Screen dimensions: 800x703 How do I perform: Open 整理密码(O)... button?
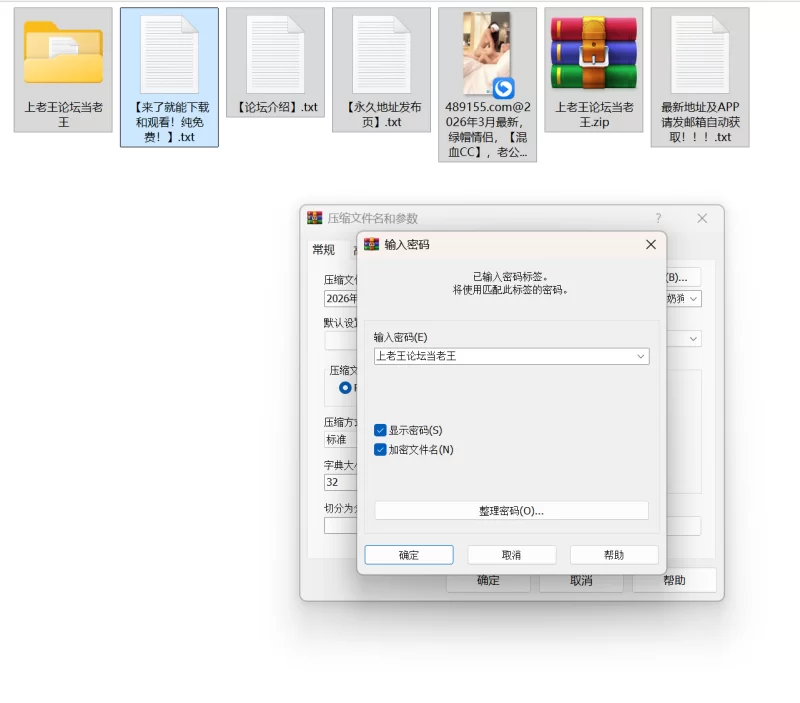511,511
